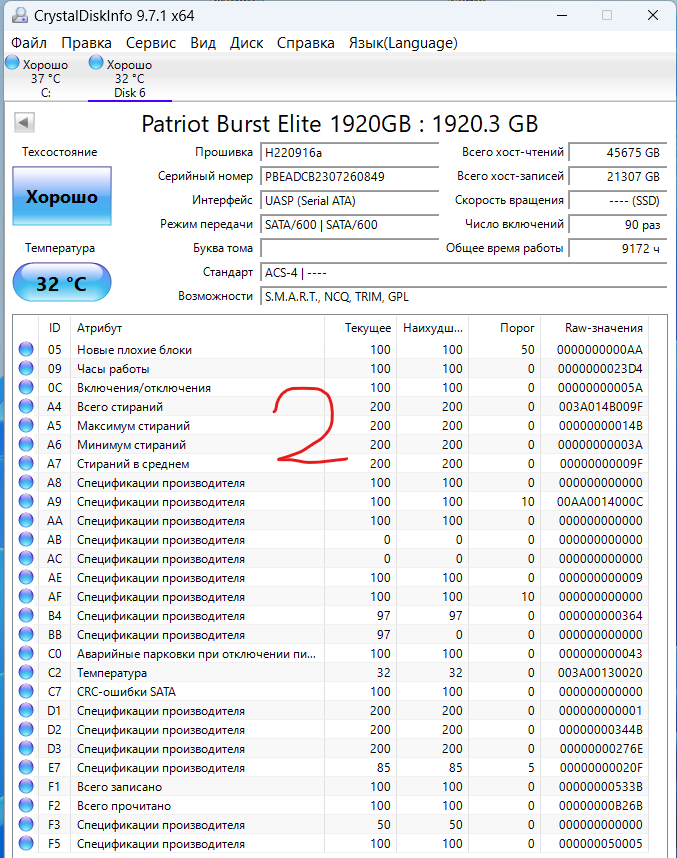The height and width of the screenshot is (858, 677).
Task: Click the CrystalDiskInfo app icon in title bar
Action: (x=20, y=15)
